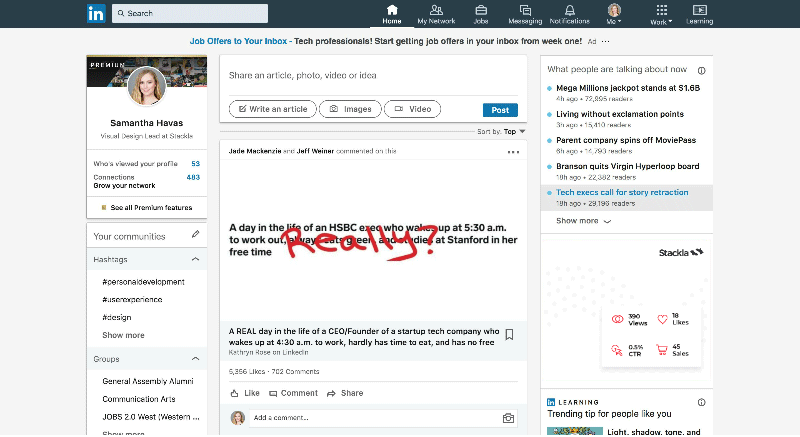Open the Me profile dropdown

pyautogui.click(x=614, y=14)
